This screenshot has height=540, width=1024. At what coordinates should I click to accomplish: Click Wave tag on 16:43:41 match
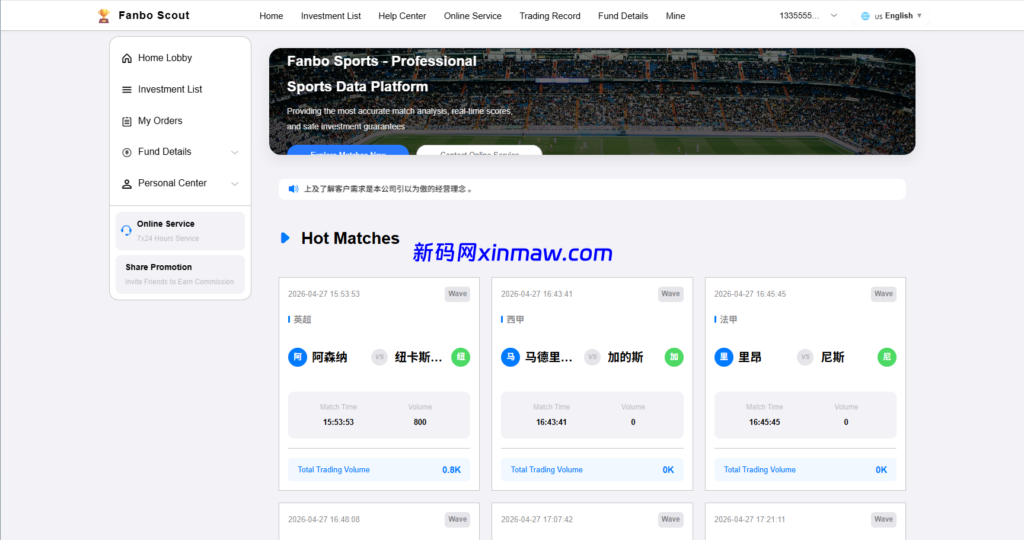click(671, 294)
